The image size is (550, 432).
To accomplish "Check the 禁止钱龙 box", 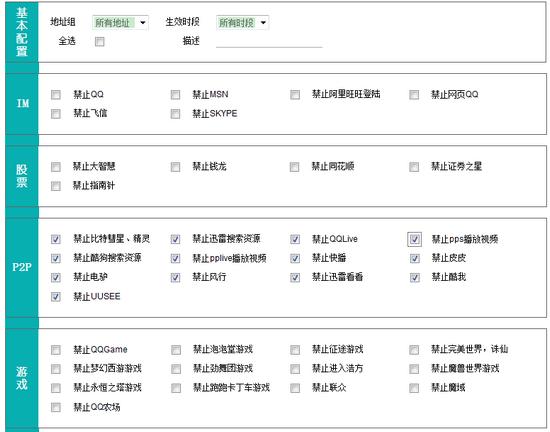I will [x=175, y=167].
